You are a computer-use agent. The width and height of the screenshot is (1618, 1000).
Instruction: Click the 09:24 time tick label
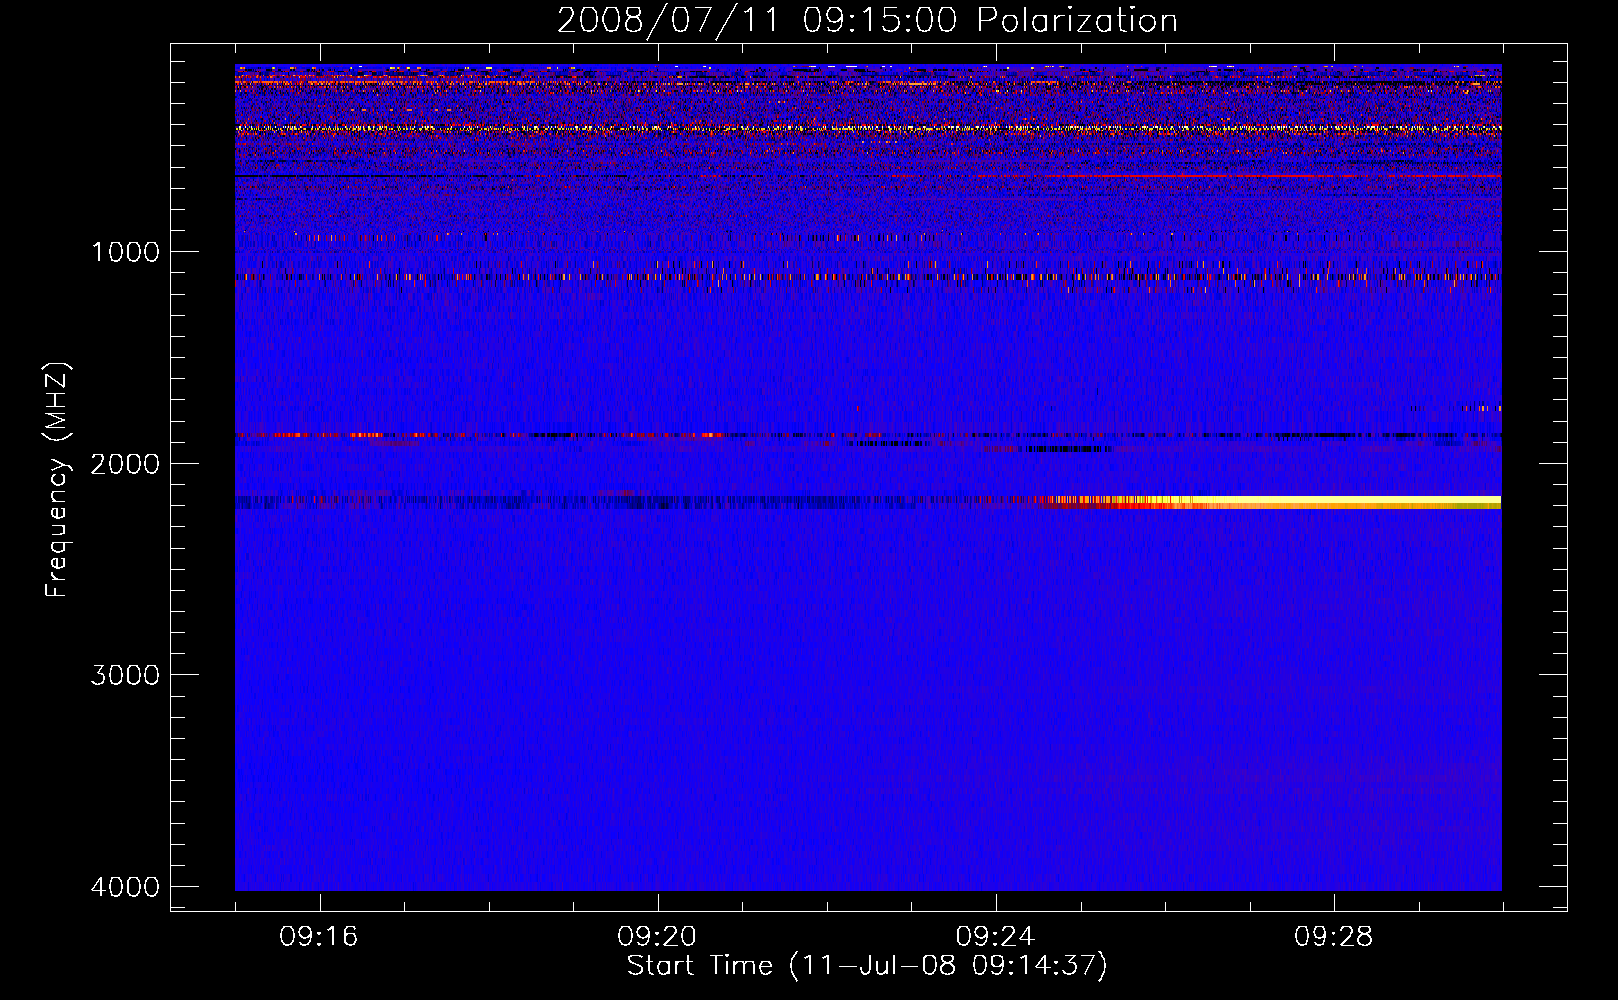point(996,937)
